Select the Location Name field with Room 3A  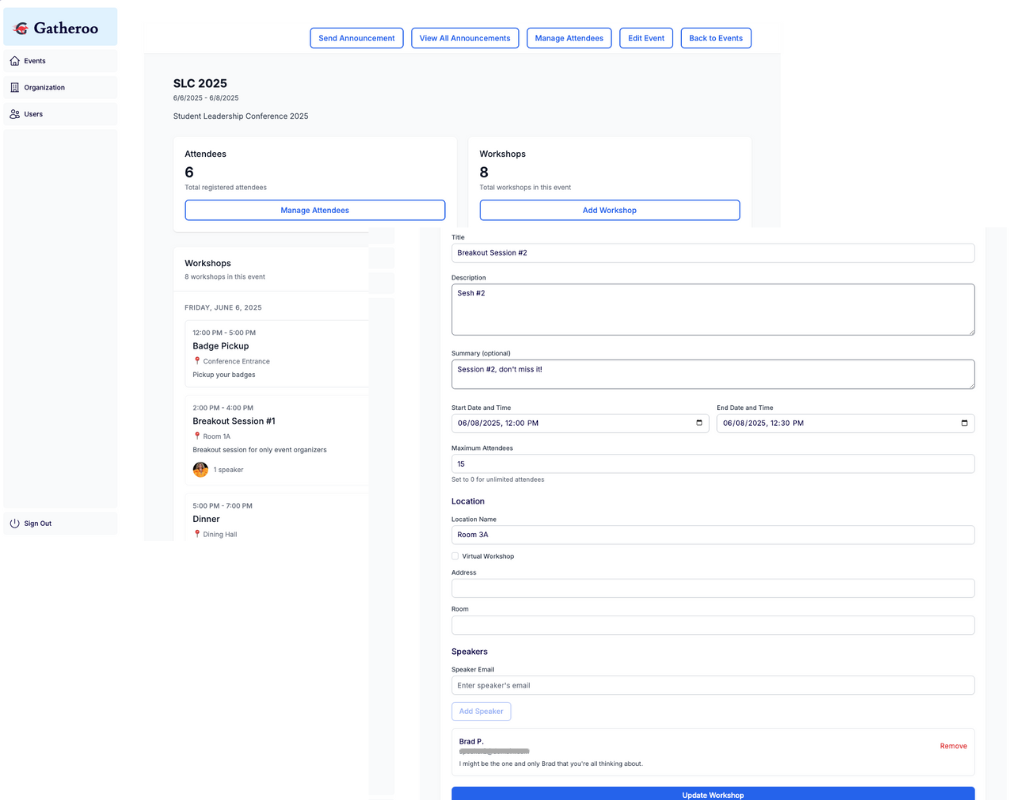pos(712,535)
